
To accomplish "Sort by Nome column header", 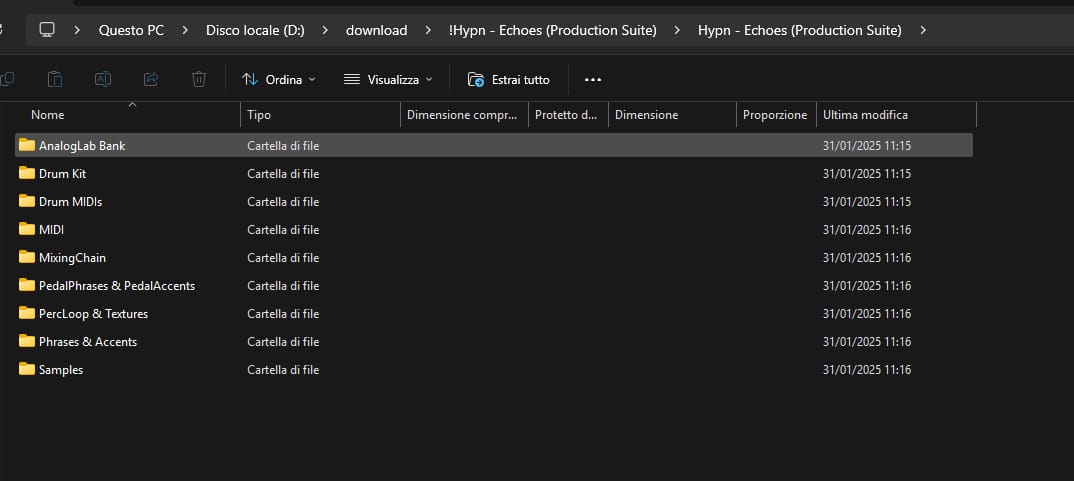I will pos(47,114).
